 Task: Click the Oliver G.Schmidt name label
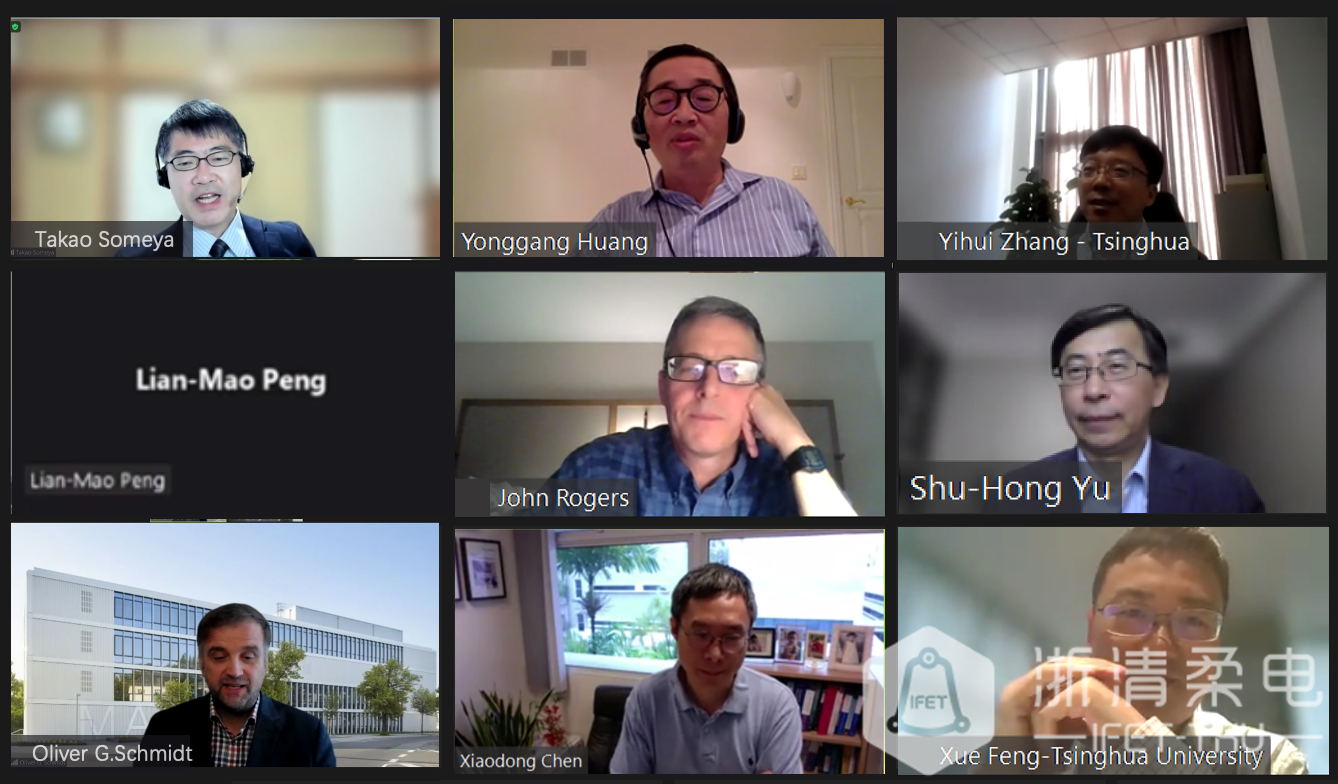pyautogui.click(x=113, y=752)
